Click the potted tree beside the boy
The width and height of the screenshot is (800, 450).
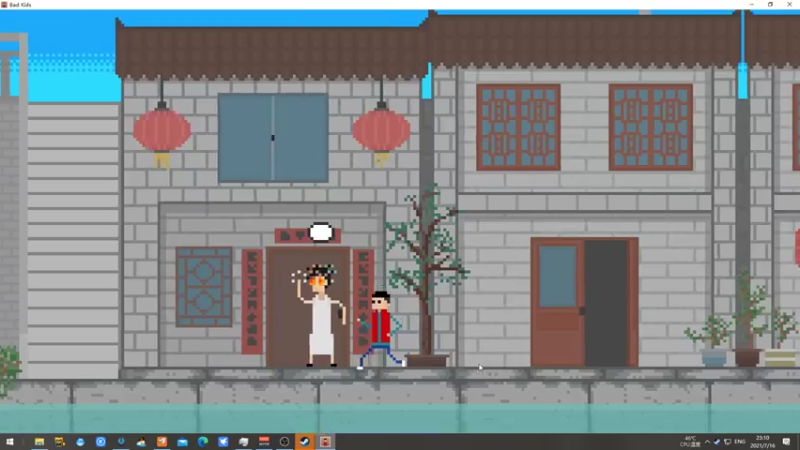point(427,276)
